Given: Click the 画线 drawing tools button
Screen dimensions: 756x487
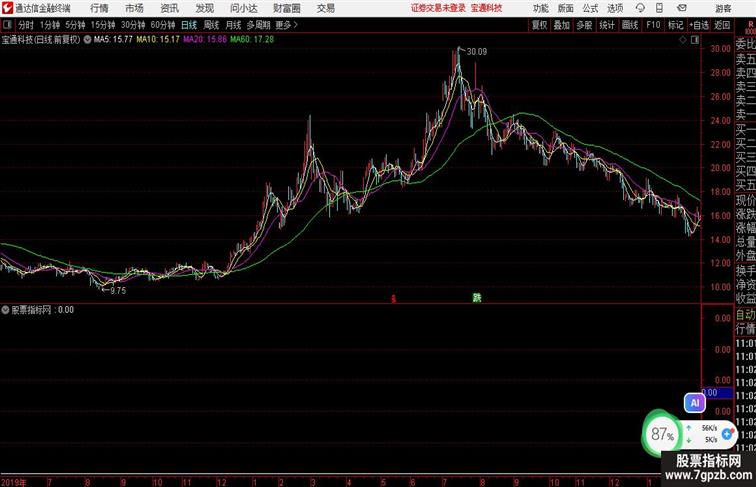Looking at the screenshot, I should (630, 25).
